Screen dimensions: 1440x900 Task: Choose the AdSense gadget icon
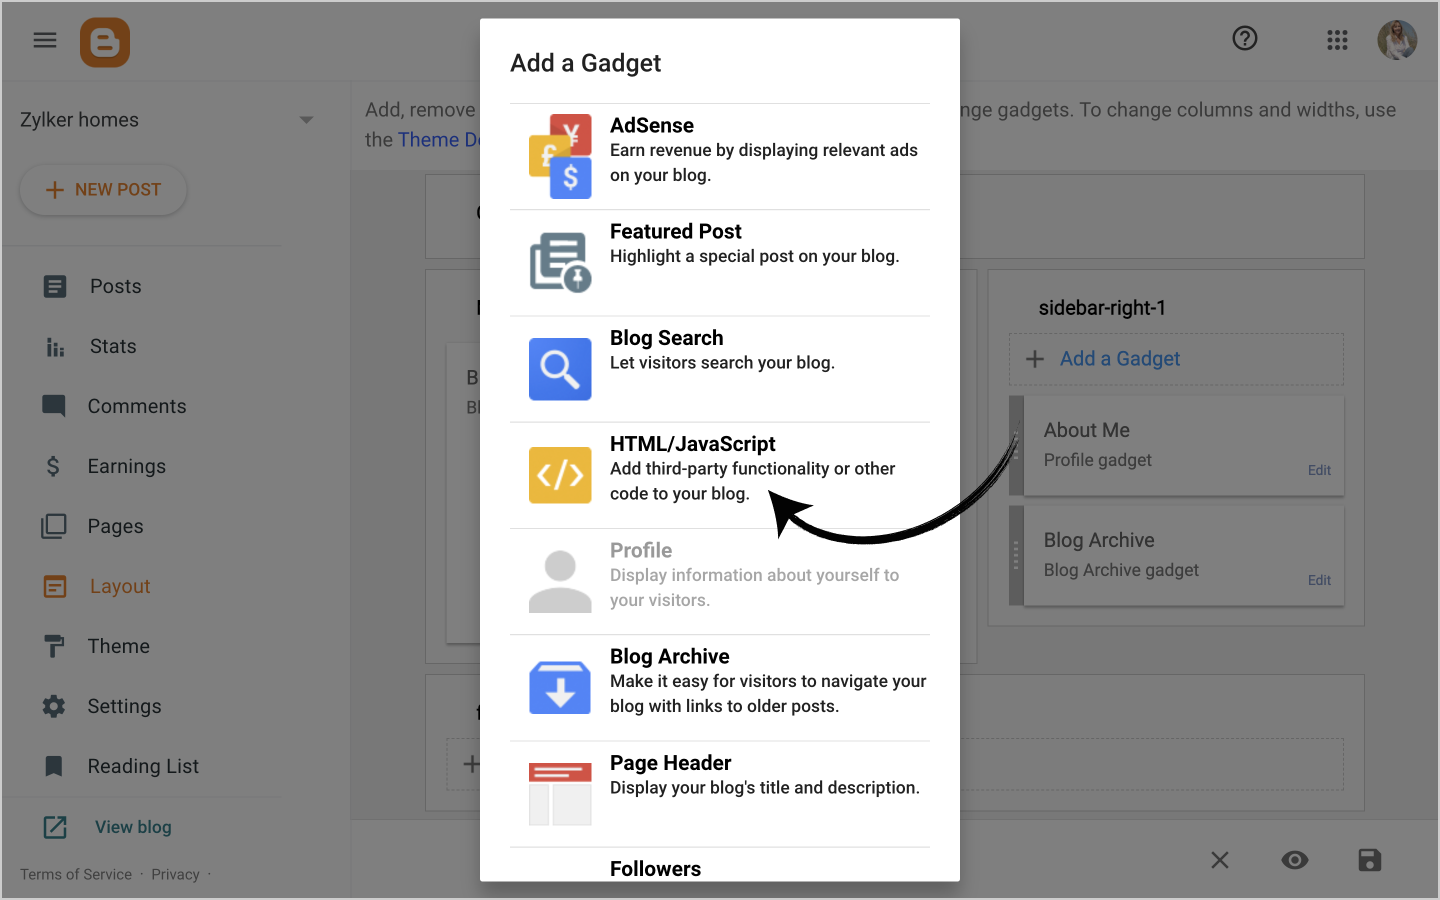pos(560,156)
